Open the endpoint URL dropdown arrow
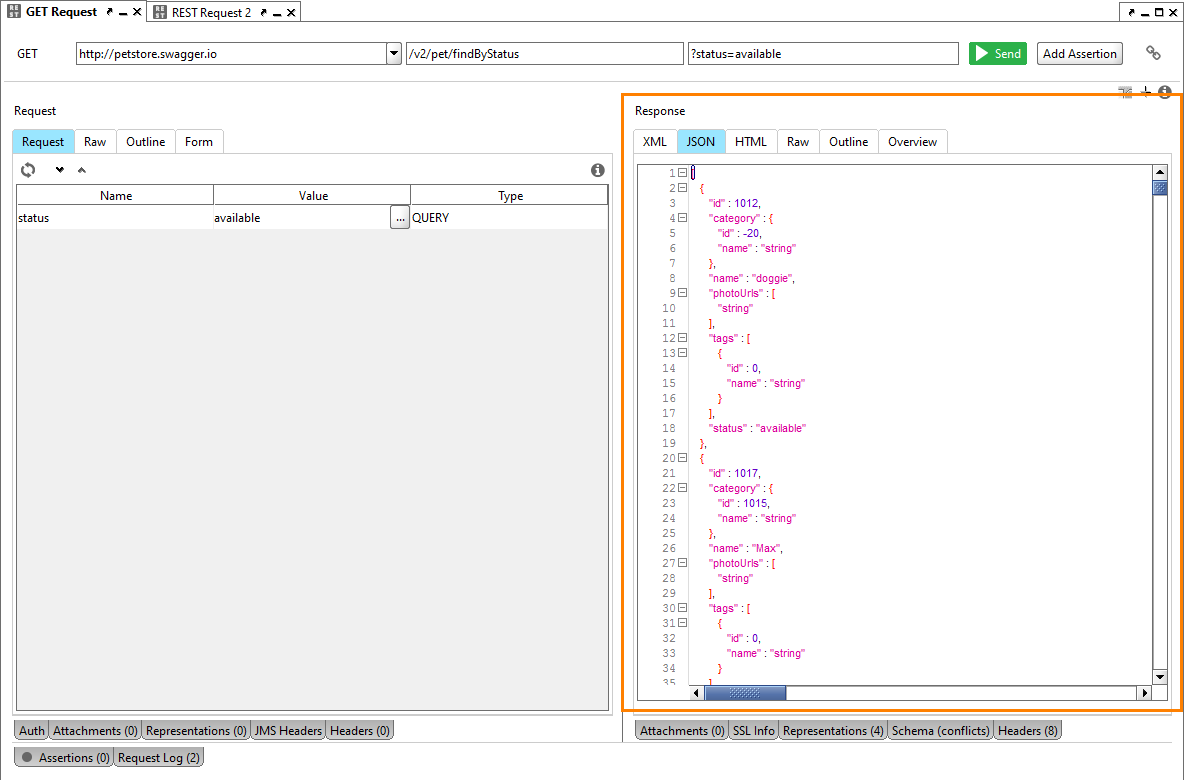 (x=394, y=54)
